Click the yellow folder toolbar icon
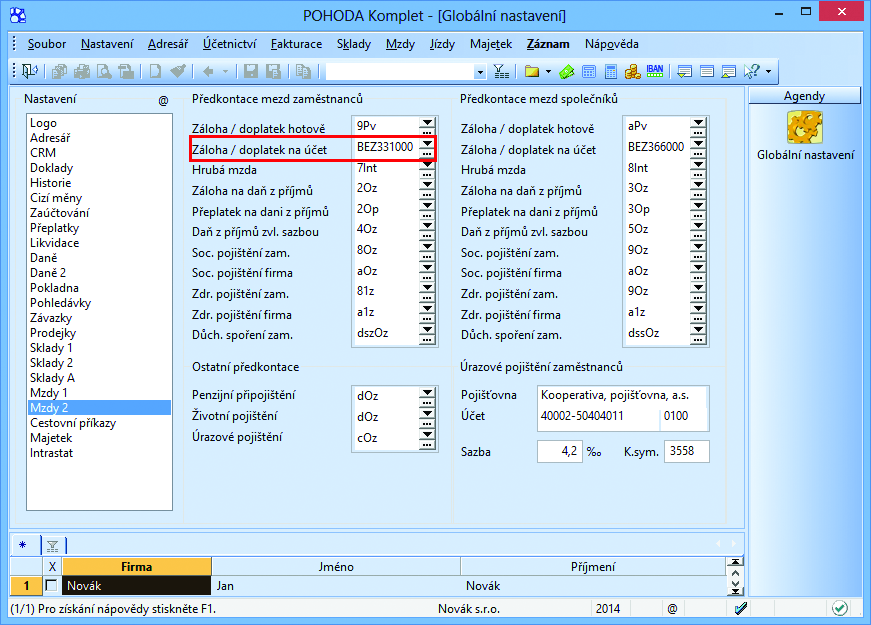Screen dimensions: 871x625 (532, 71)
